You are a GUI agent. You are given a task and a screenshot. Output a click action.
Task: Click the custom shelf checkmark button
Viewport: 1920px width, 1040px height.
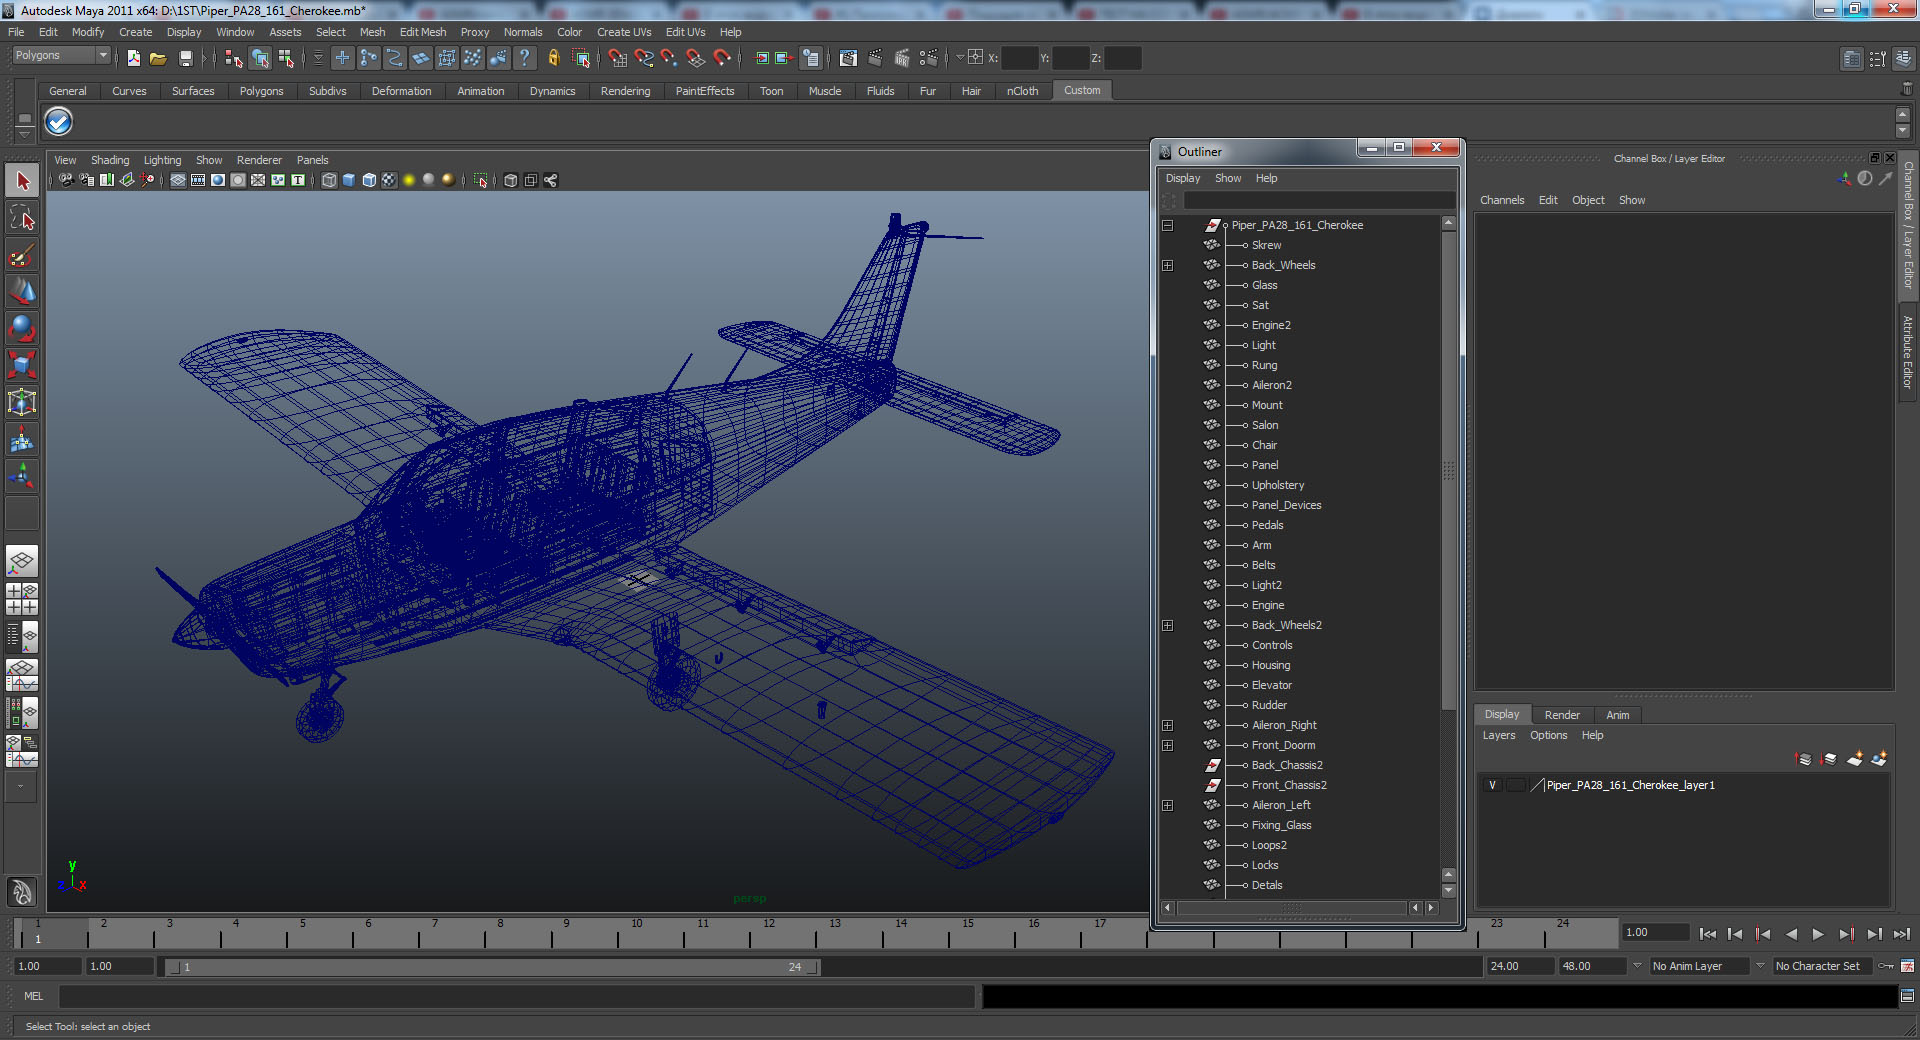click(59, 122)
